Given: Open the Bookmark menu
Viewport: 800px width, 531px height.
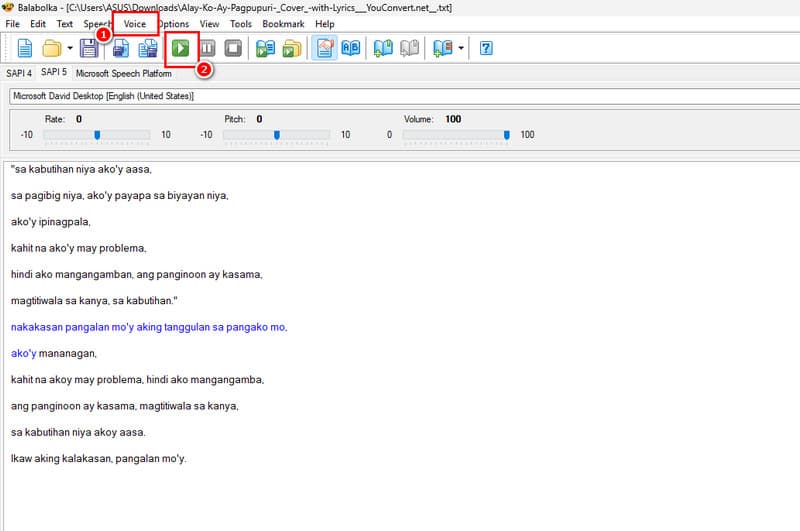Looking at the screenshot, I should (x=283, y=23).
